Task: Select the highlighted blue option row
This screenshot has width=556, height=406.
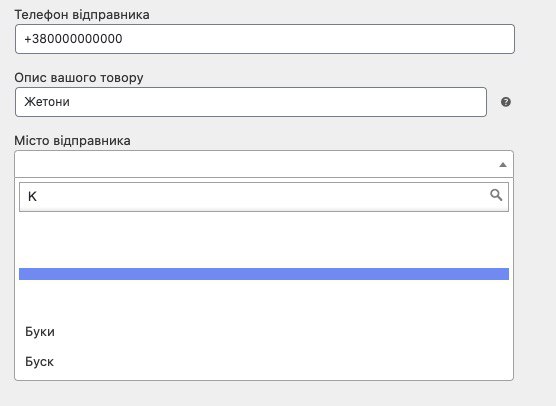Action: (264, 274)
